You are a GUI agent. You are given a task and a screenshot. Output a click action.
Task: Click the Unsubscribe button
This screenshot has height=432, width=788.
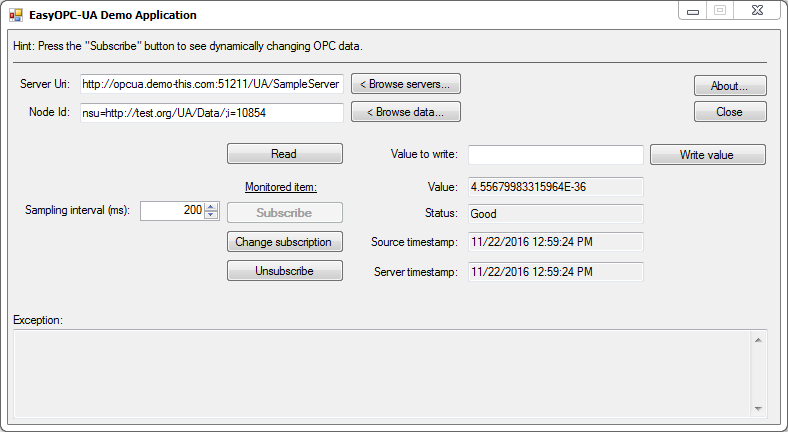coord(285,271)
